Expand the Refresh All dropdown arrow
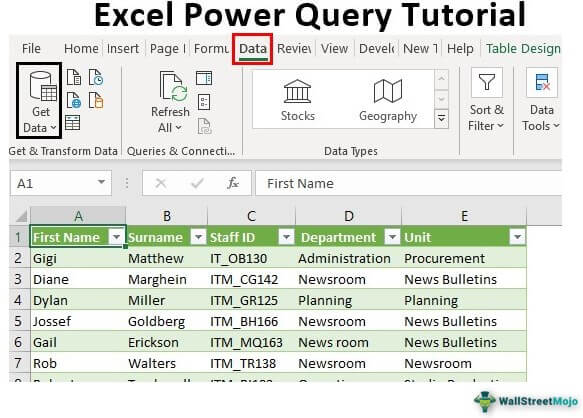 (178, 128)
